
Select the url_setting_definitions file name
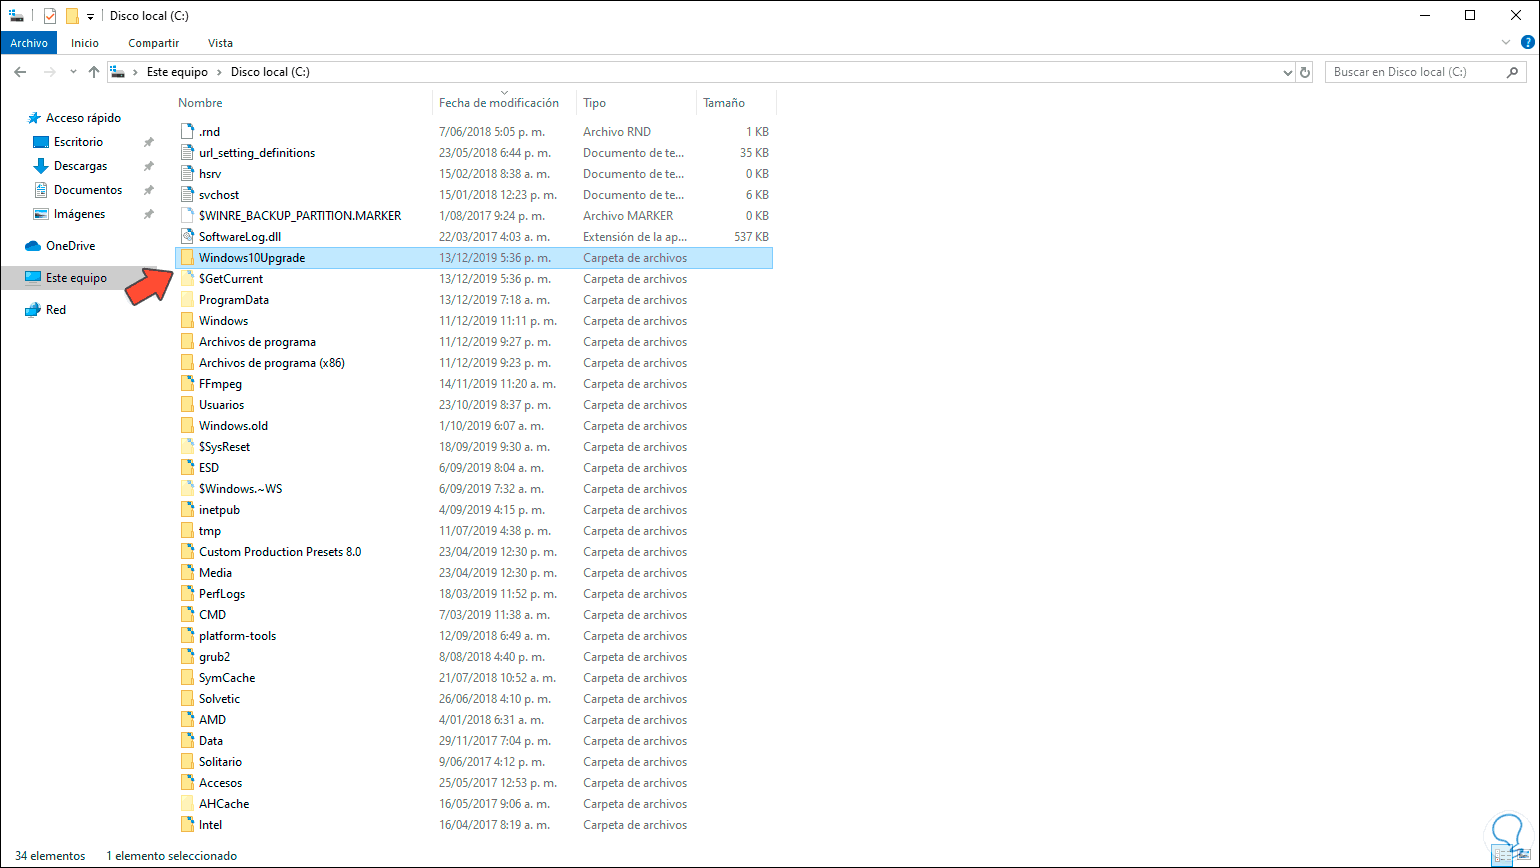tap(257, 153)
